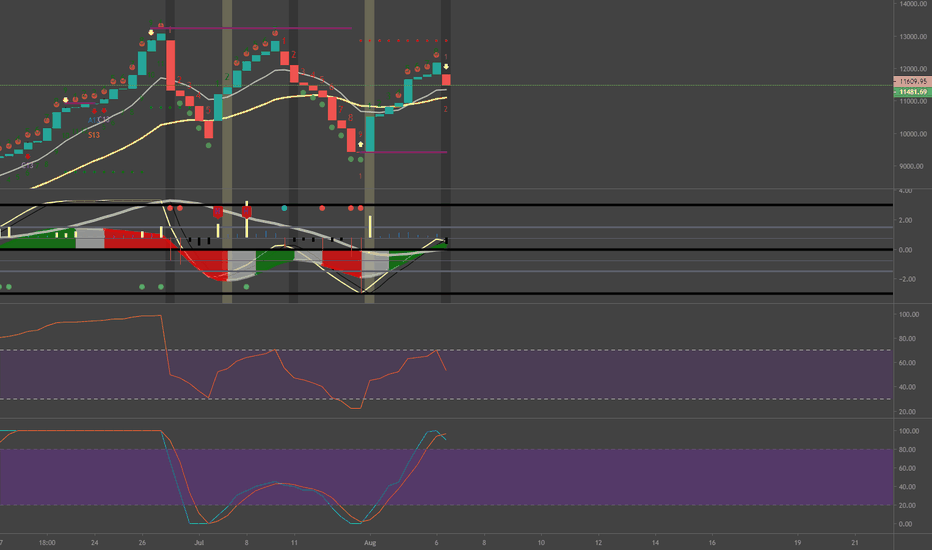The width and height of the screenshot is (932, 550).
Task: Click the yellow arrow above the latest candle
Action: [446, 67]
